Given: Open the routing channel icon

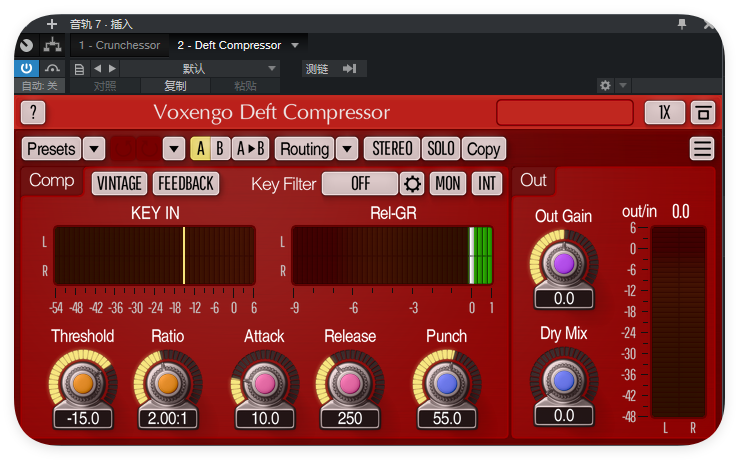Looking at the screenshot, I should 52,45.
